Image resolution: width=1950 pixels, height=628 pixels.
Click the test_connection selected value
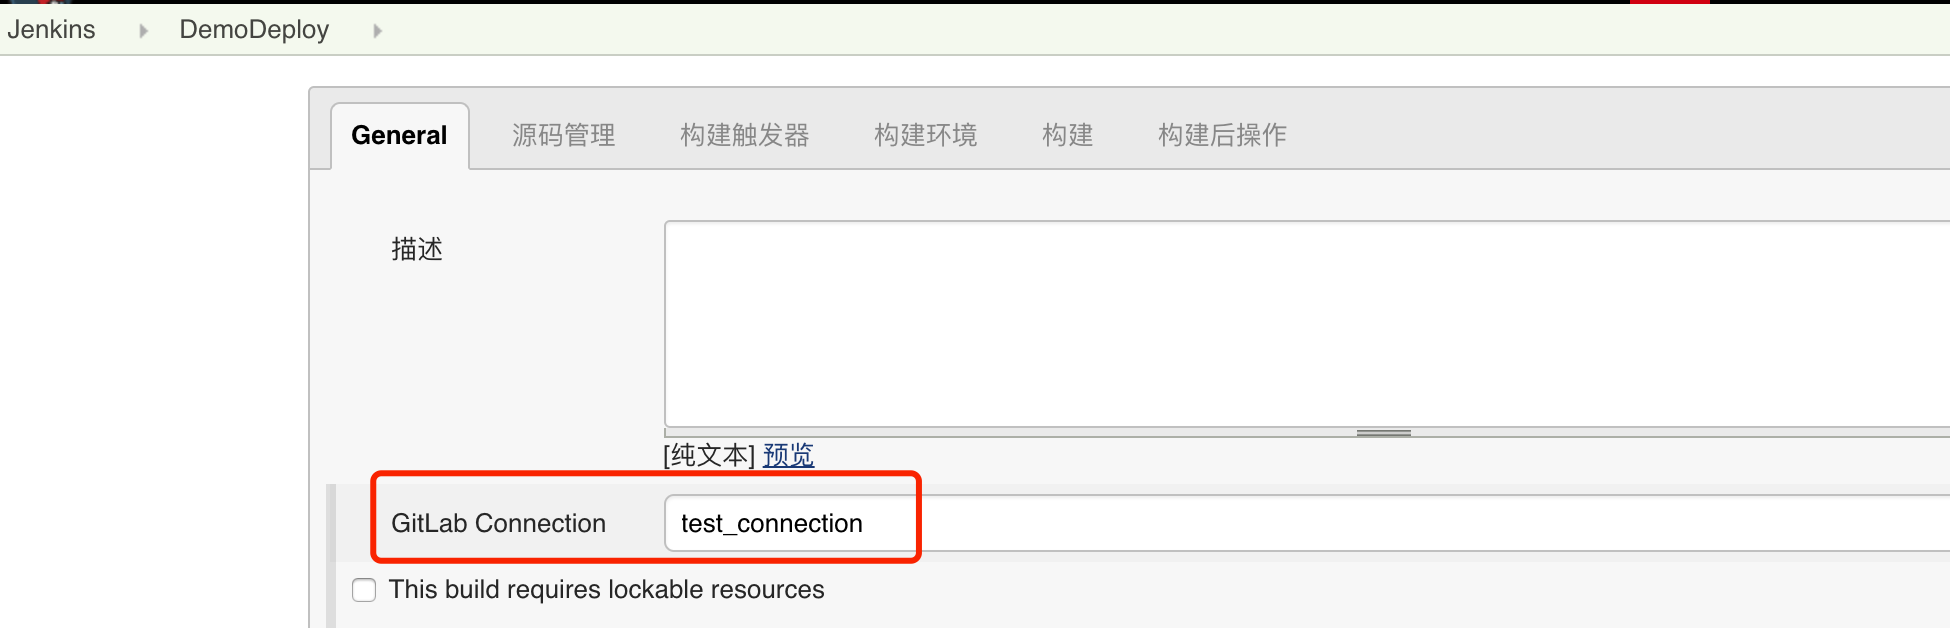point(771,523)
